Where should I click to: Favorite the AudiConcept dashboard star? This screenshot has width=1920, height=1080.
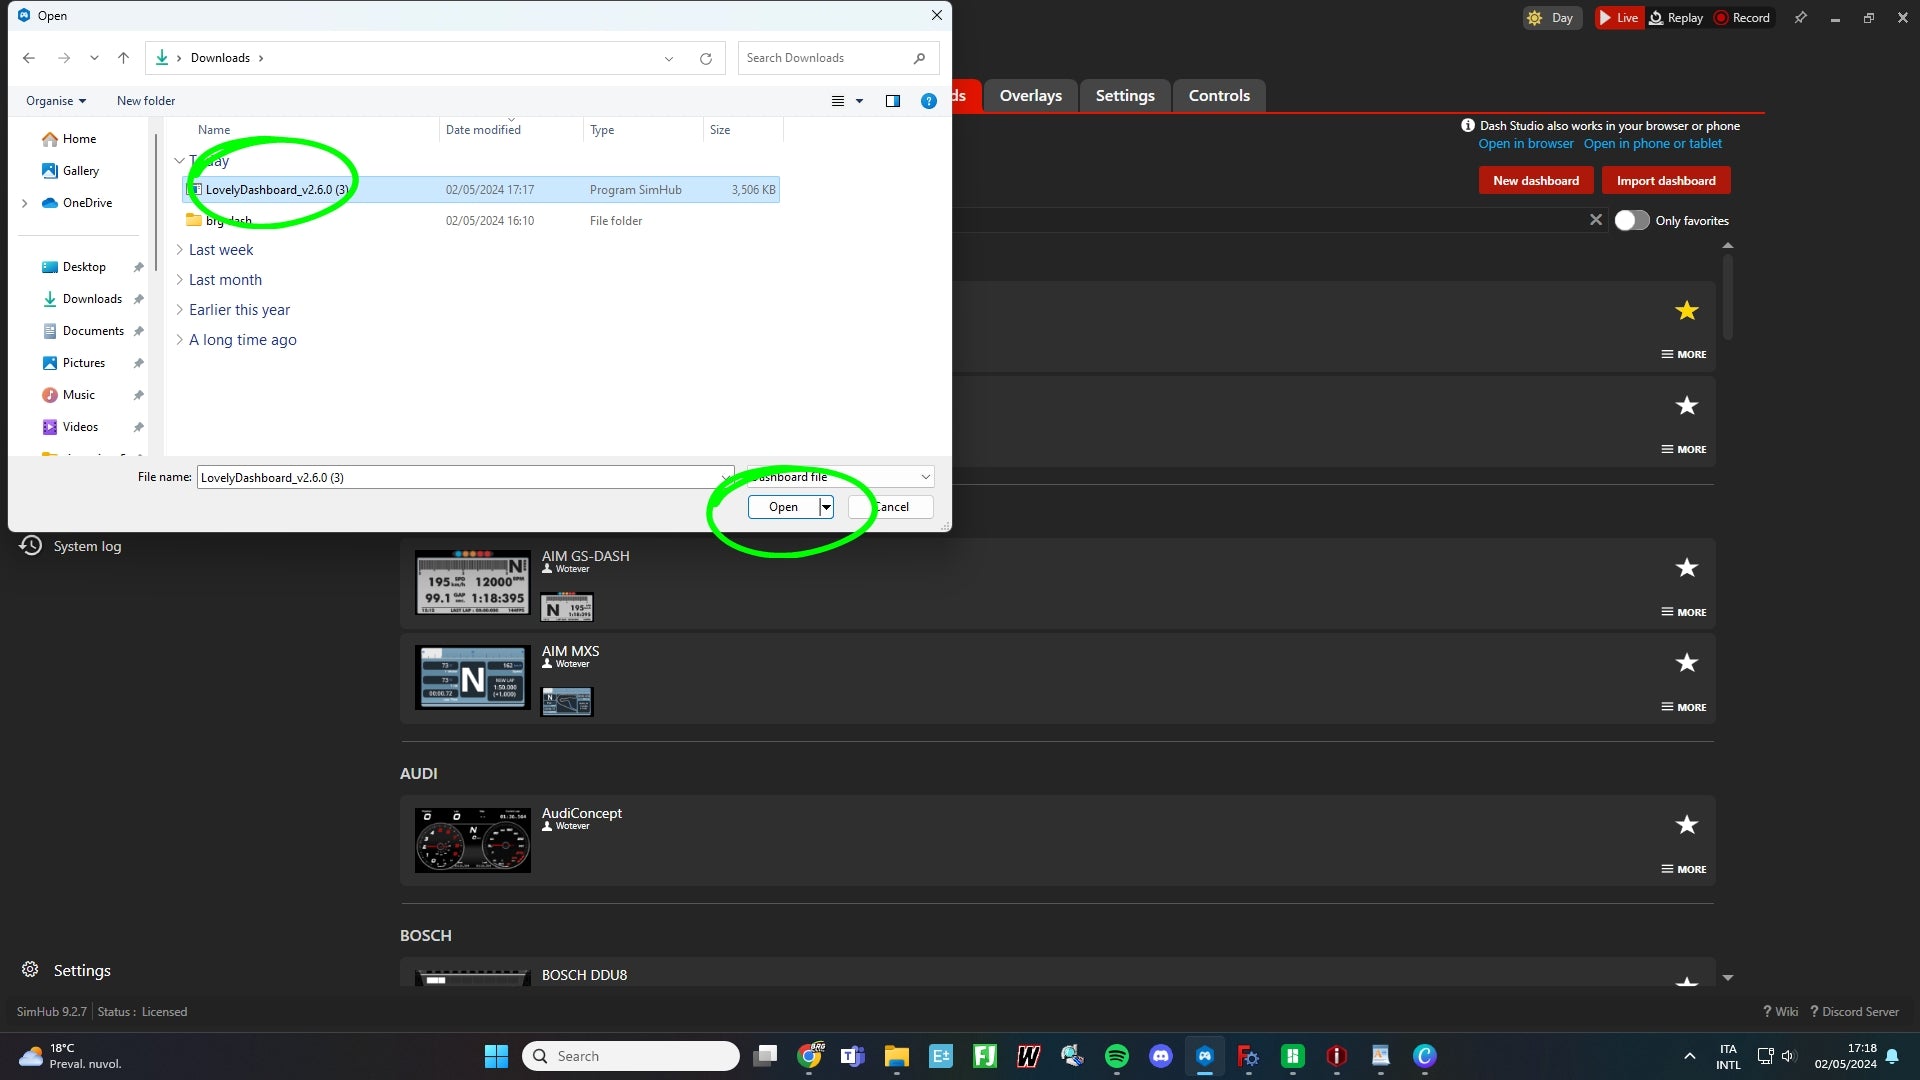pyautogui.click(x=1687, y=825)
